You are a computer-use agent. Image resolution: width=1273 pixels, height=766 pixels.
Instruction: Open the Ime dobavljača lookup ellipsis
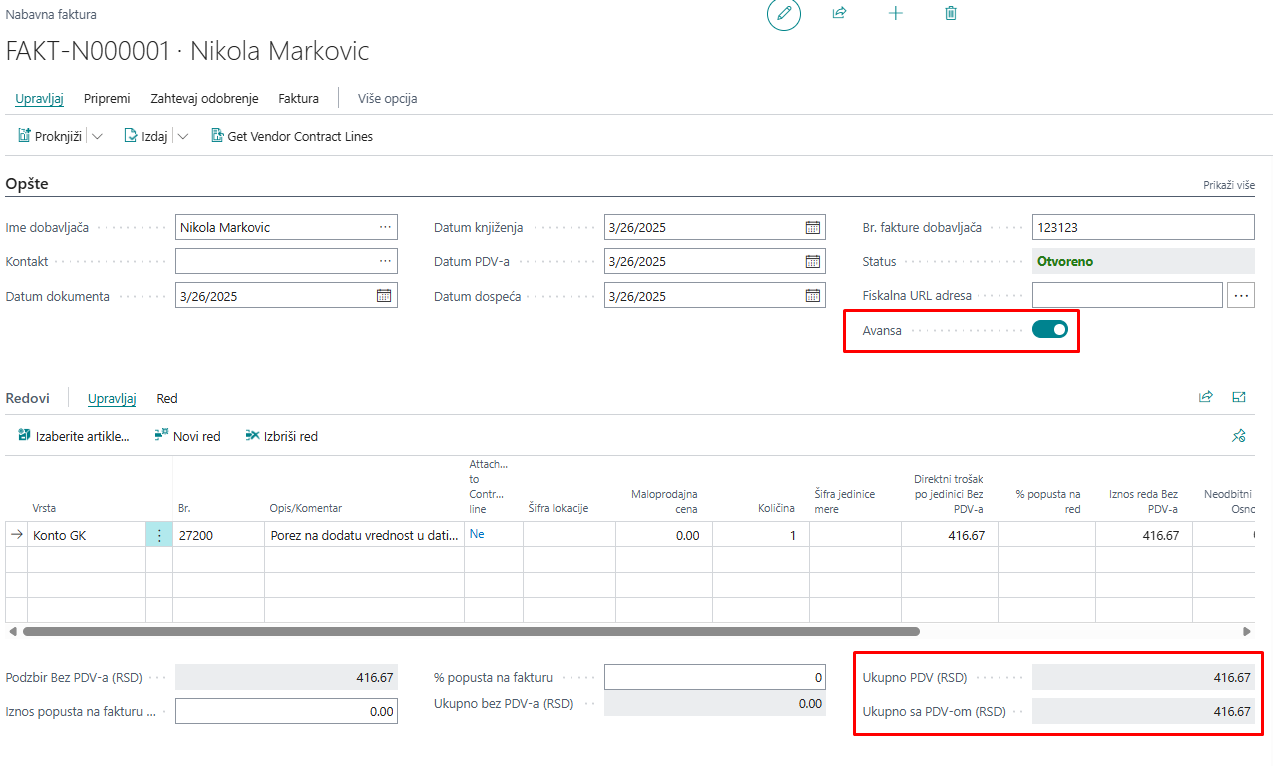385,227
